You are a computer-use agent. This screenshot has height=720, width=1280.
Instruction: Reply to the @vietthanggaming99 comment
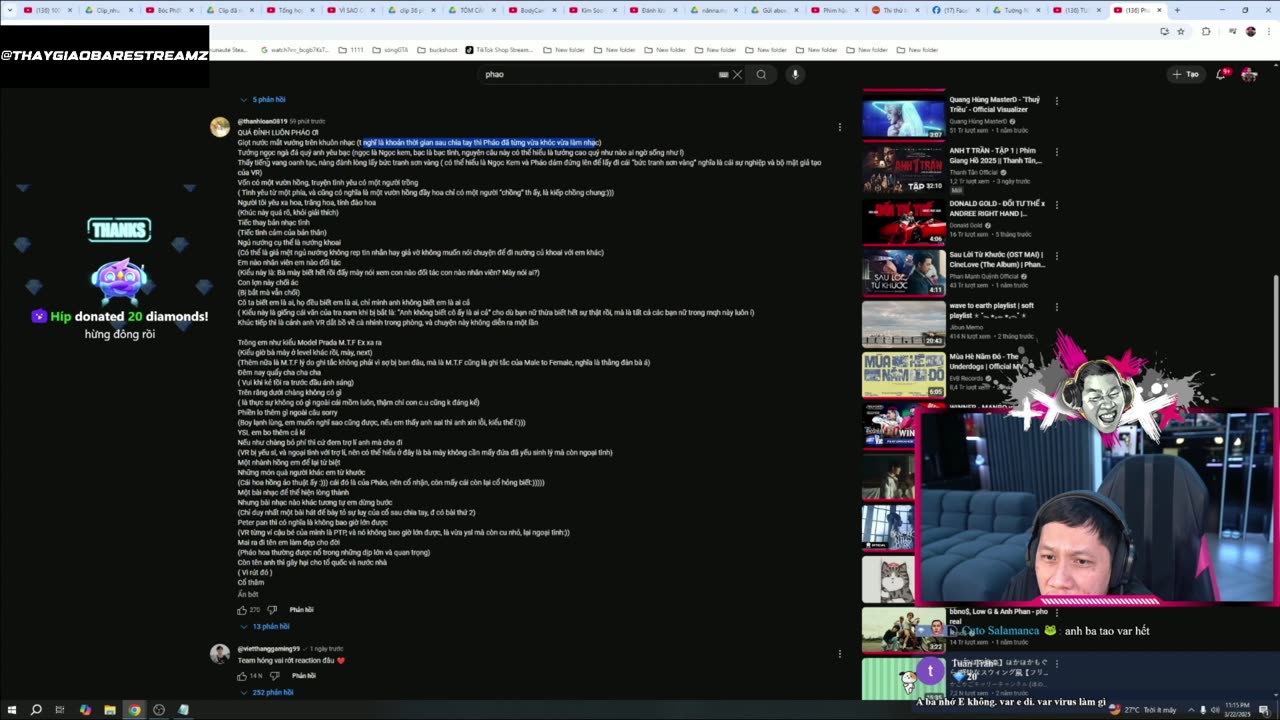(x=303, y=676)
